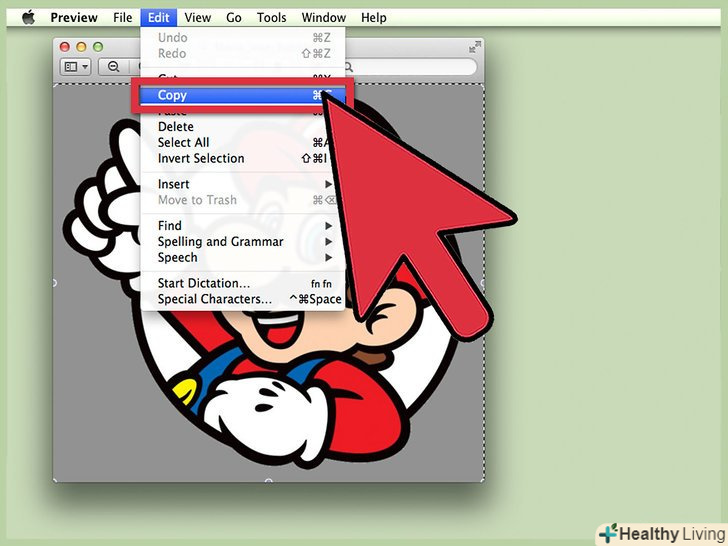Image resolution: width=728 pixels, height=546 pixels.
Task: Close the open Edit menu
Action: pos(158,18)
